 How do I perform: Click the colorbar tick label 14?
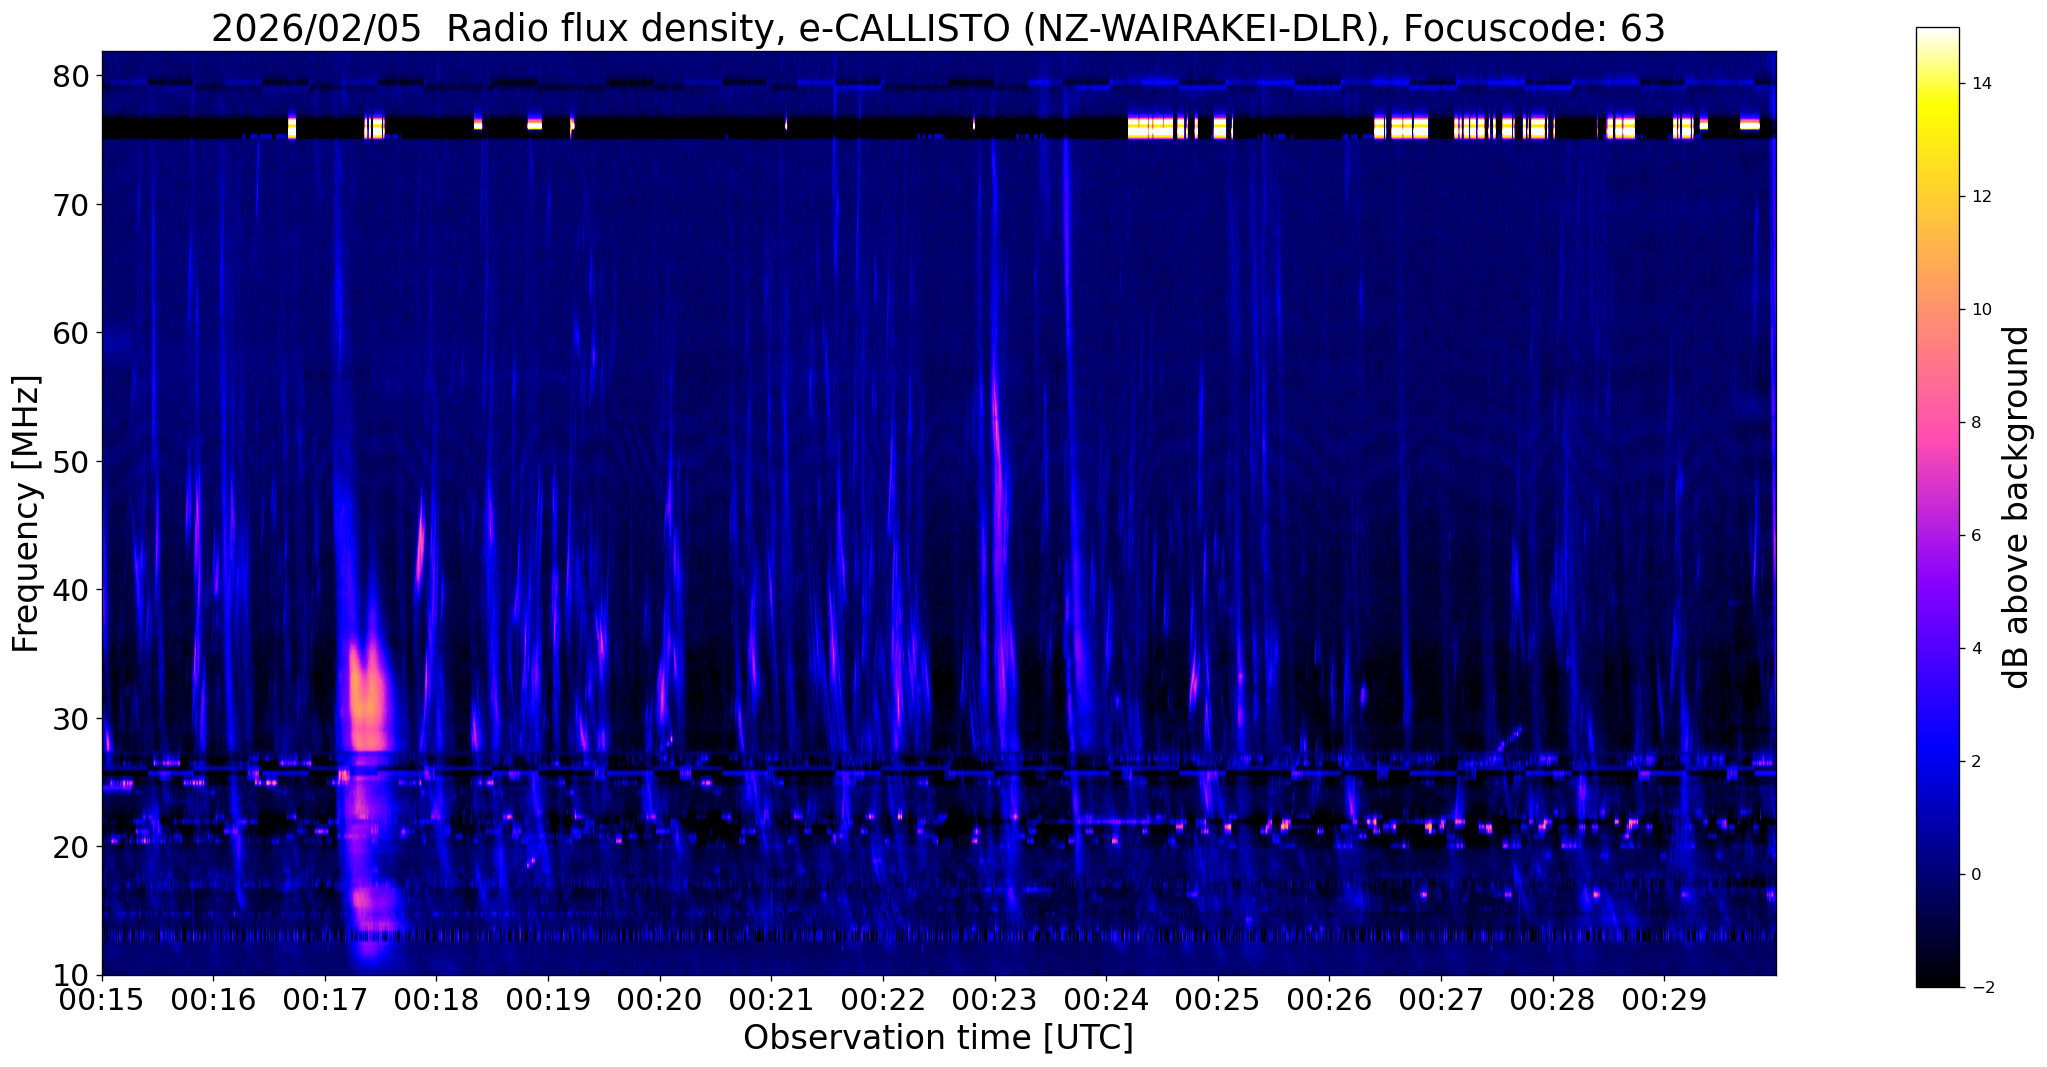point(1981,84)
